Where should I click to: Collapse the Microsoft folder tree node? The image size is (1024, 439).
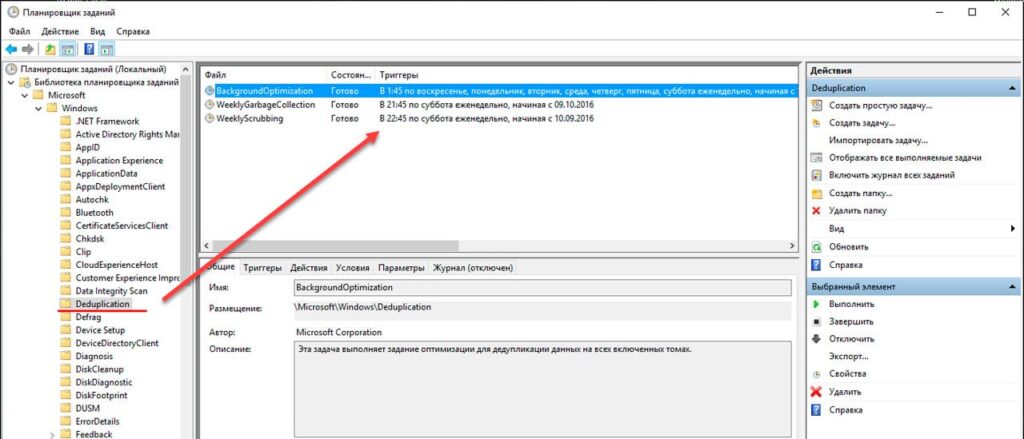point(25,95)
